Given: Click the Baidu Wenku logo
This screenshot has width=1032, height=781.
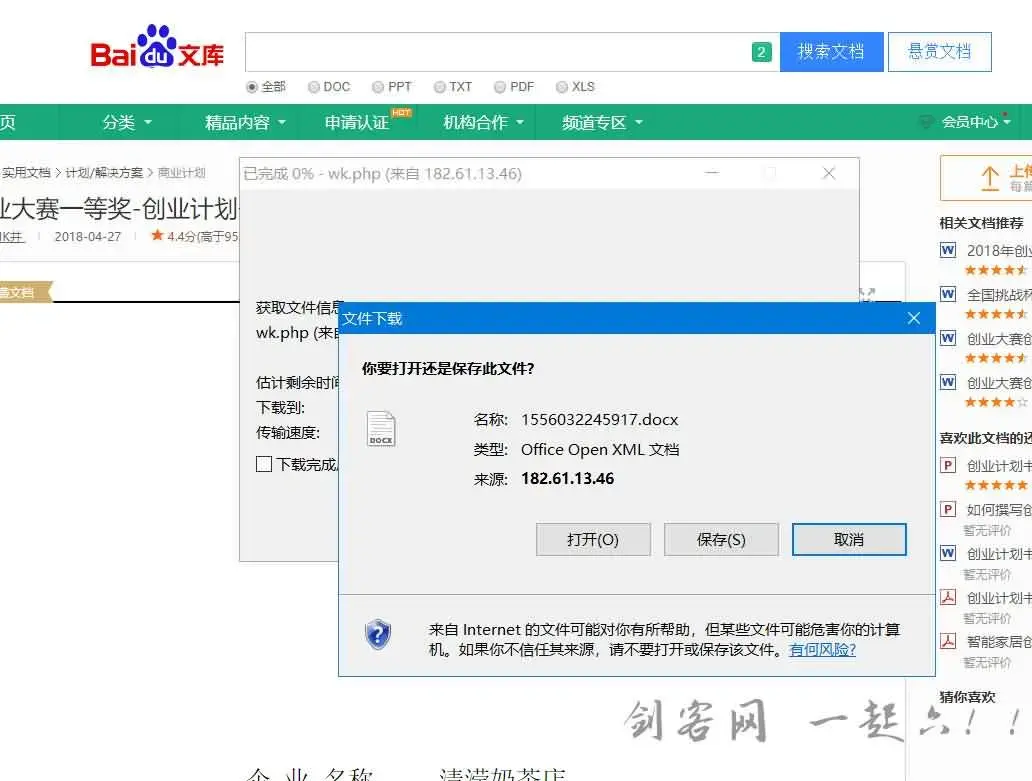Looking at the screenshot, I should (x=157, y=47).
